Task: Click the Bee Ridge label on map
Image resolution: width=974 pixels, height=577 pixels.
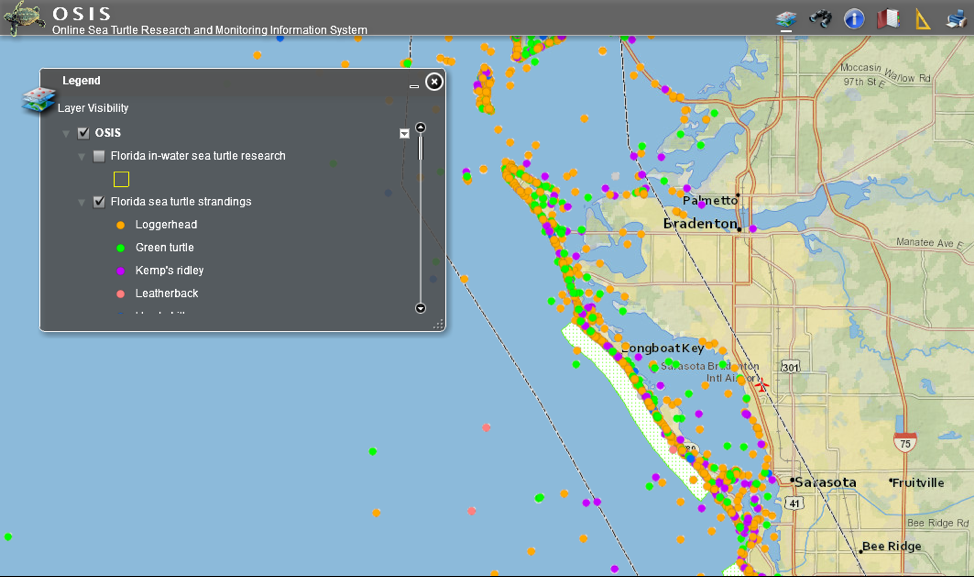Action: 891,547
